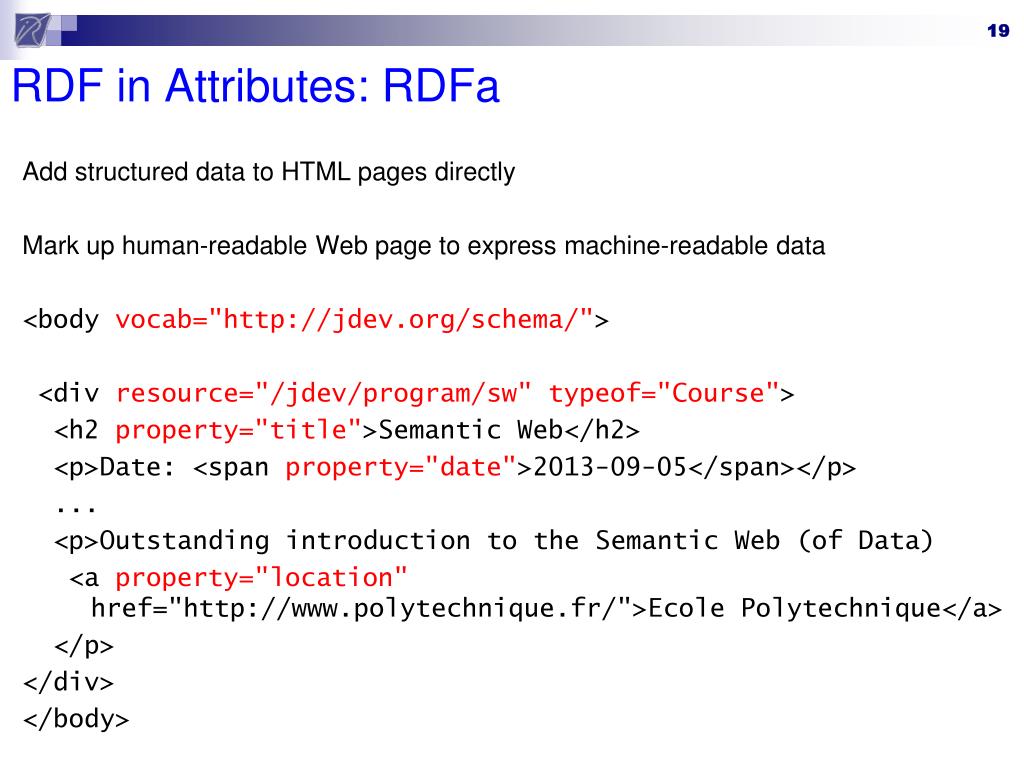Click the slide number 19
1024x768 pixels.
(x=998, y=31)
